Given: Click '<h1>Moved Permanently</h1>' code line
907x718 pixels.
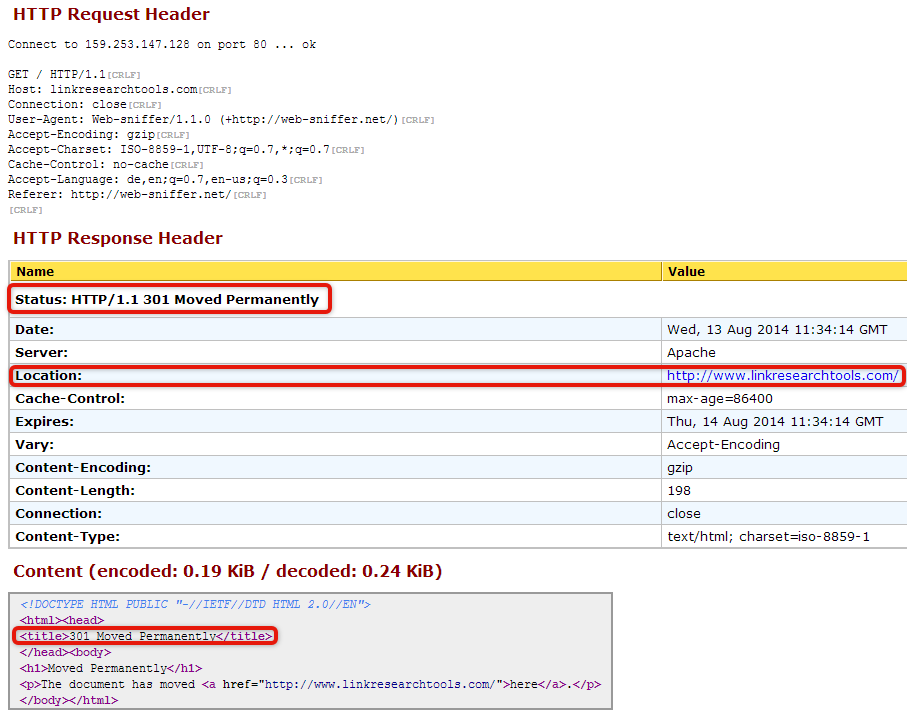Looking at the screenshot, I should 111,668.
